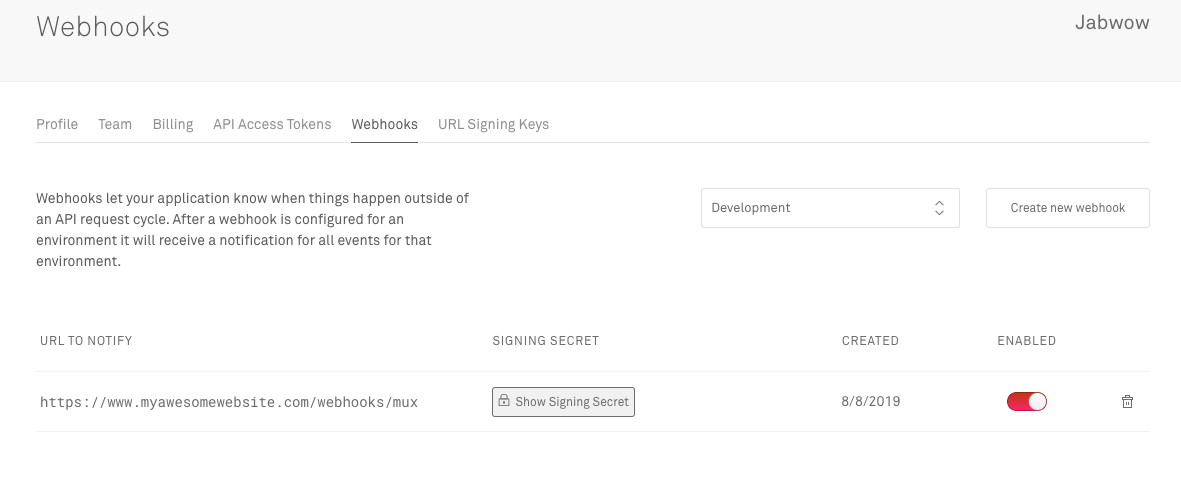Click Create new webhook button
The height and width of the screenshot is (479, 1181).
pos(1067,208)
